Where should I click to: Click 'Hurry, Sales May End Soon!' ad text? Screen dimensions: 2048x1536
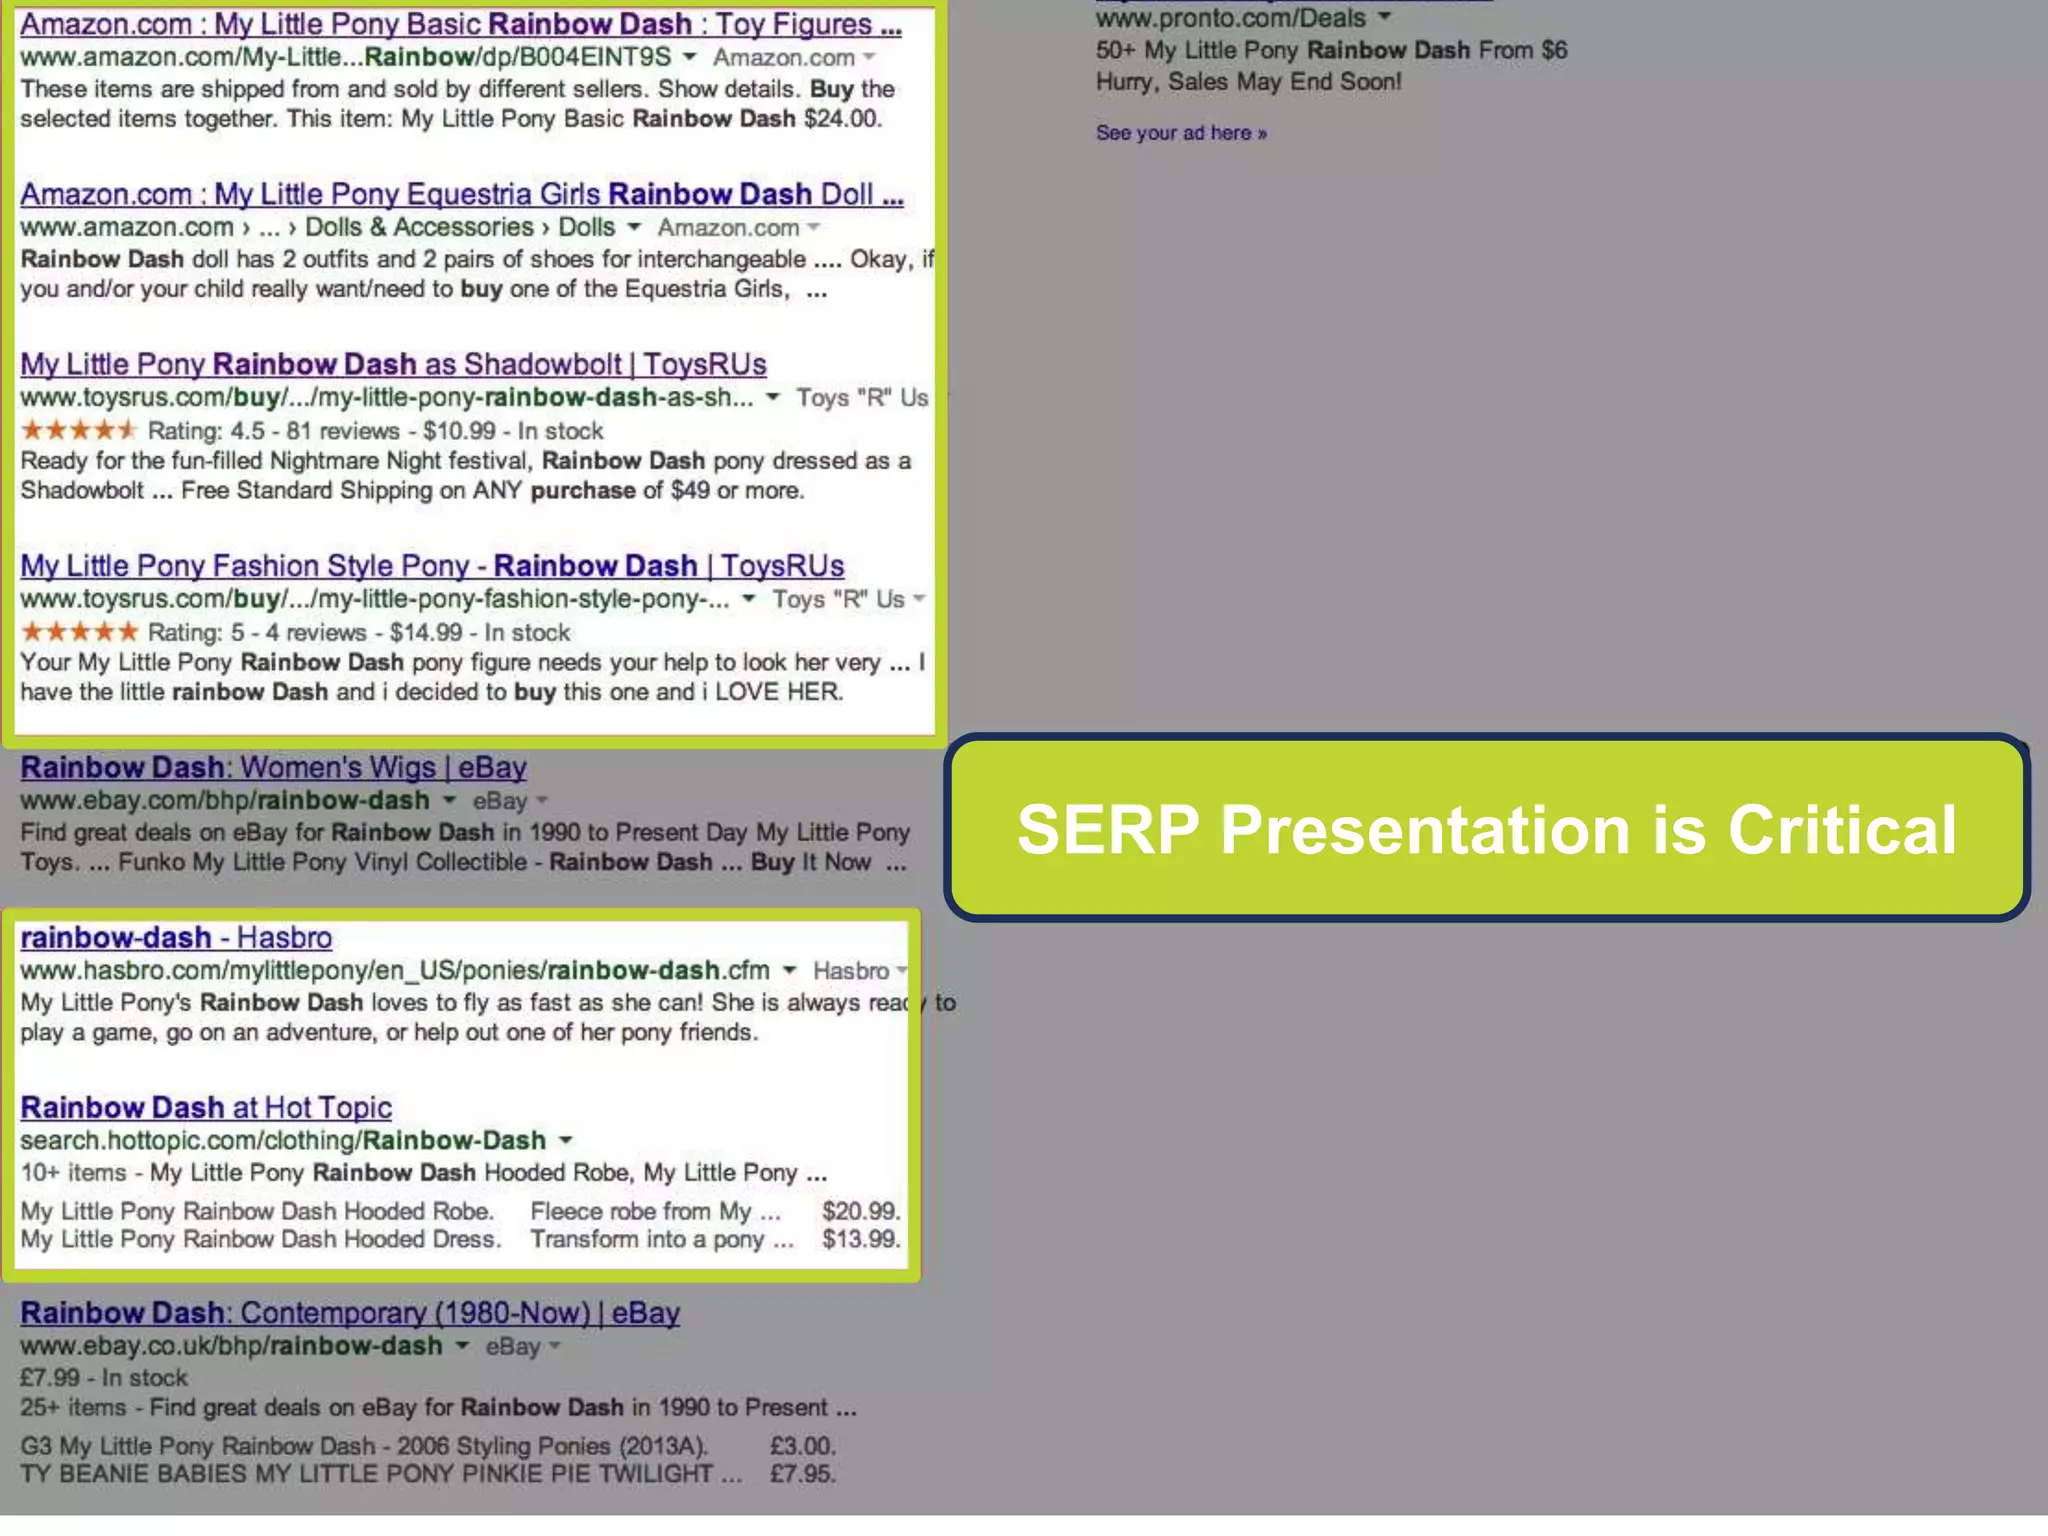point(1248,82)
